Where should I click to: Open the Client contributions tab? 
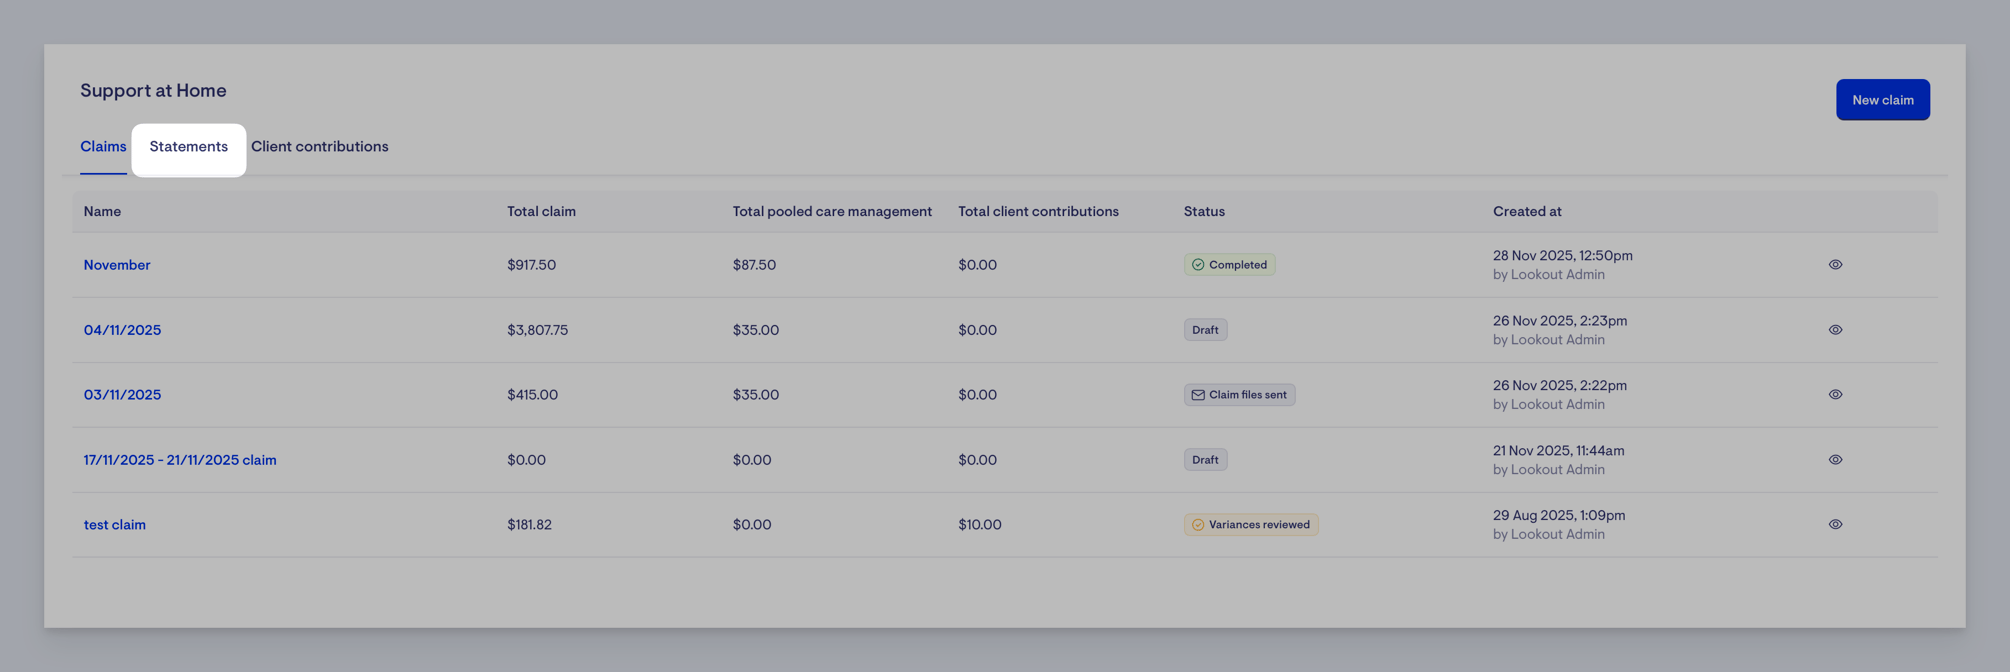pyautogui.click(x=320, y=147)
